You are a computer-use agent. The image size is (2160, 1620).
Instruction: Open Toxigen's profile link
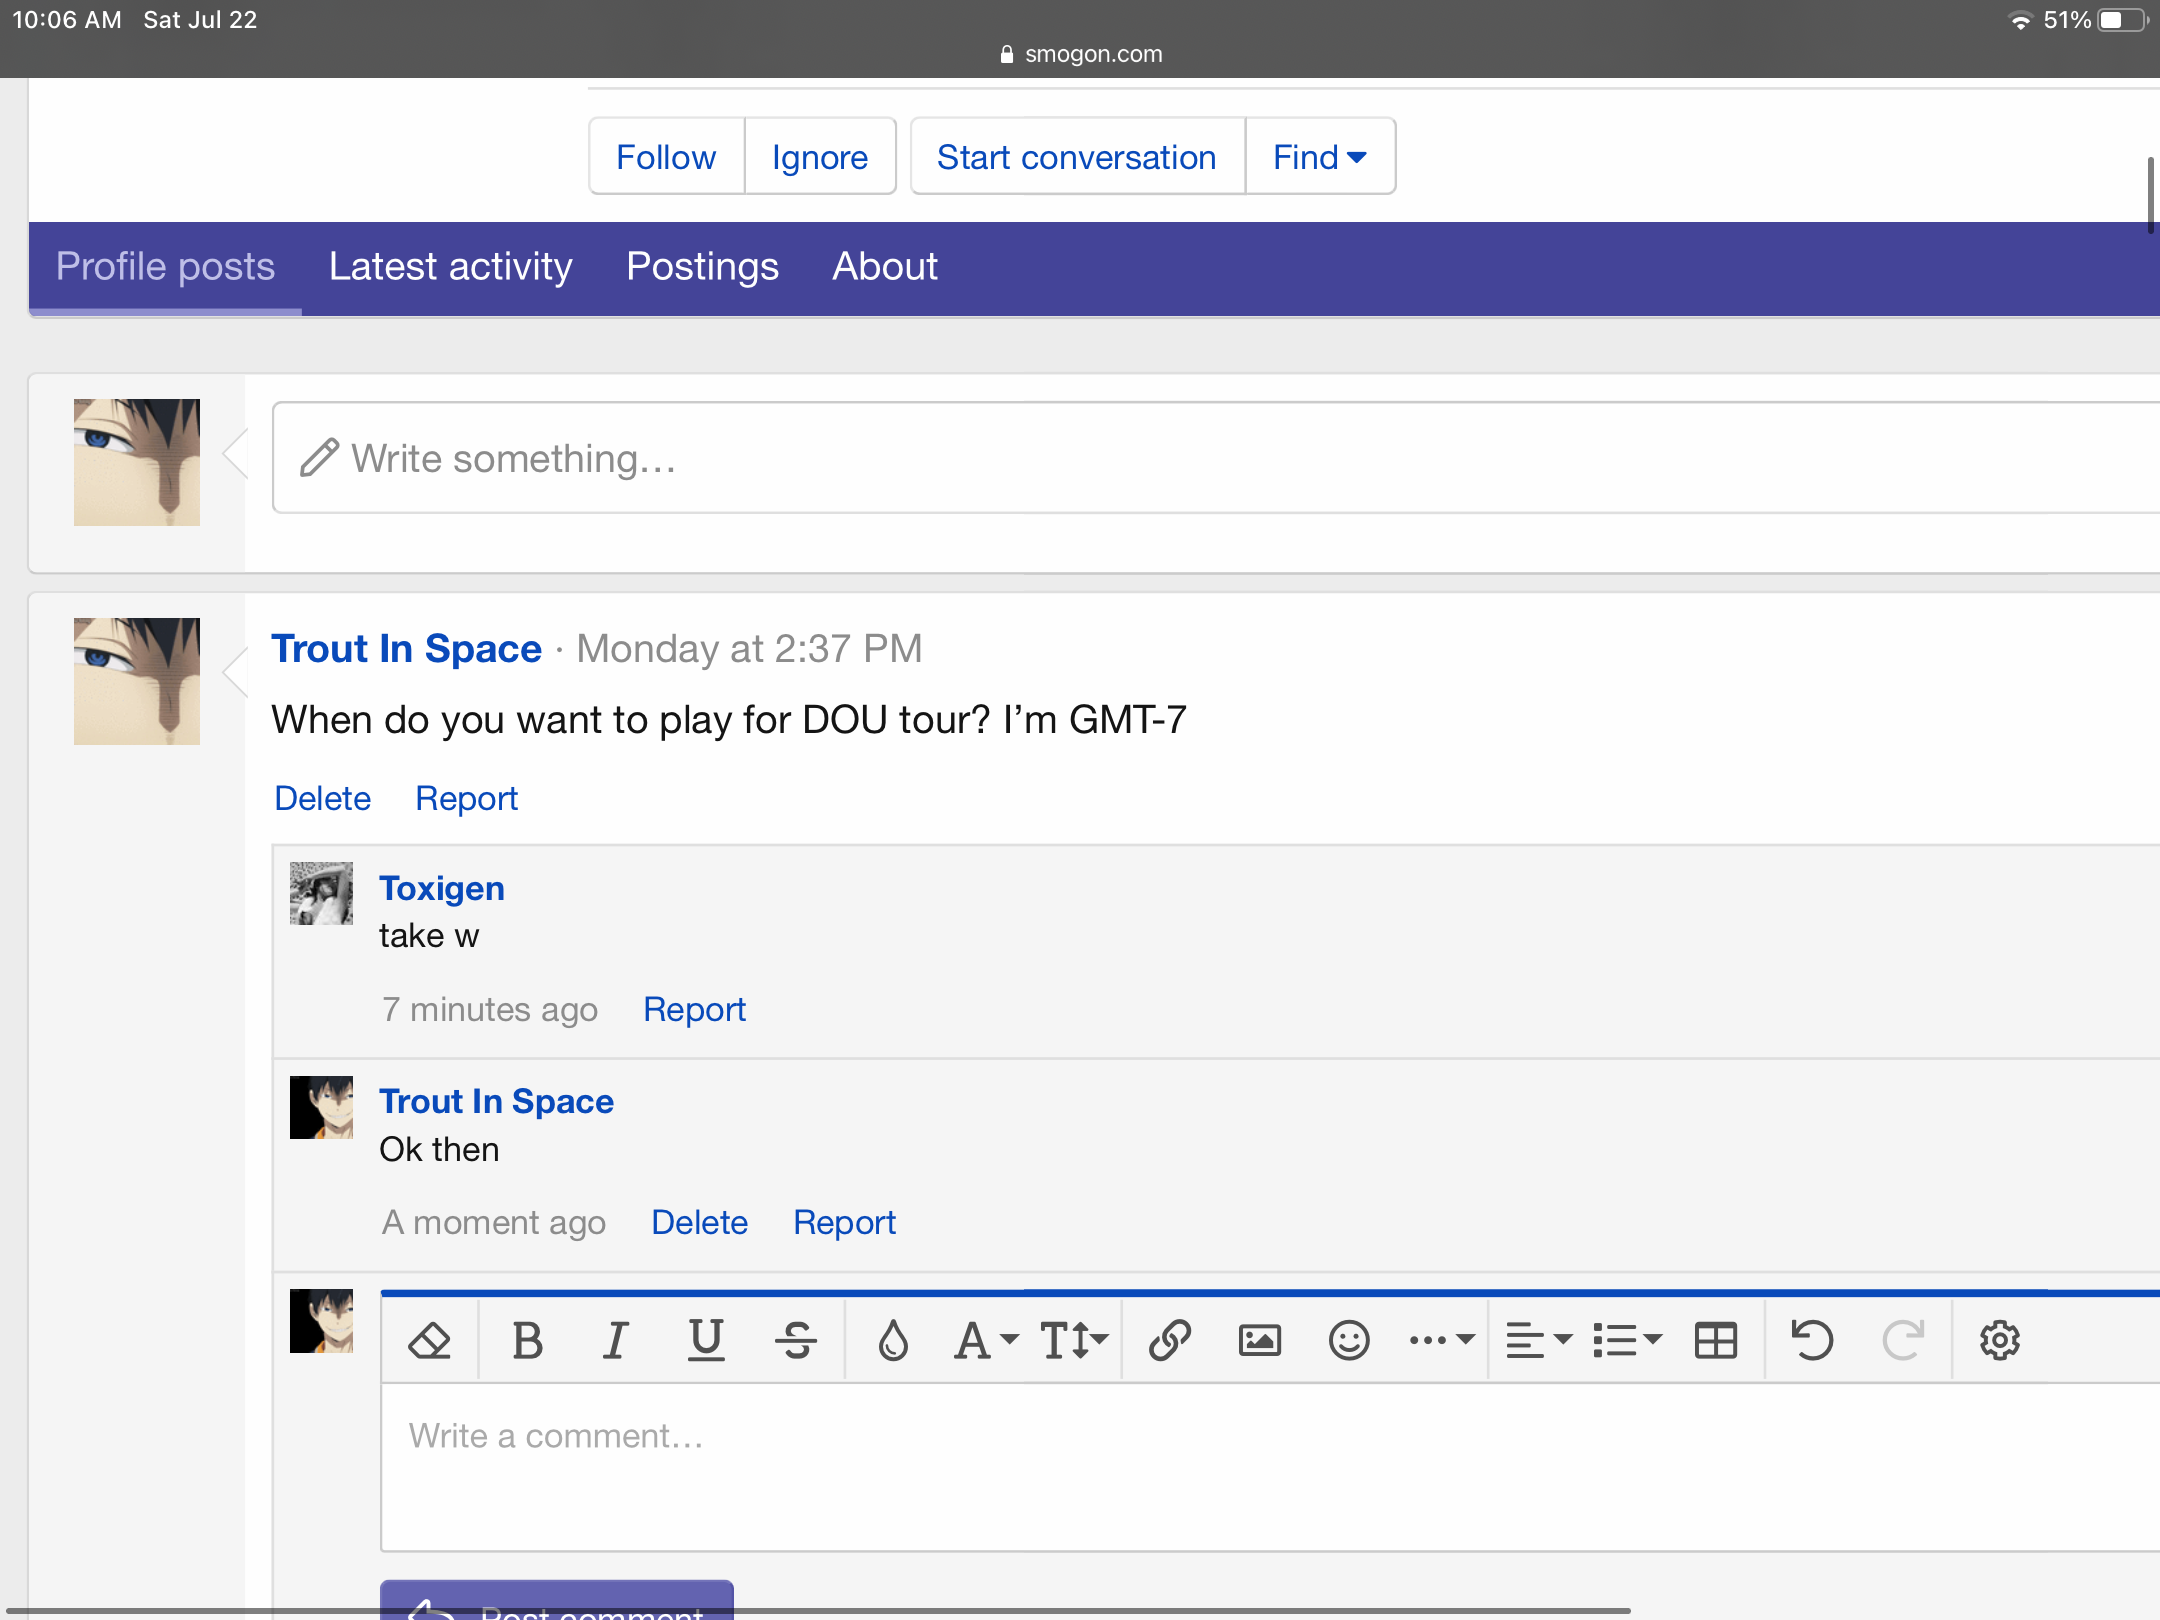click(x=441, y=888)
